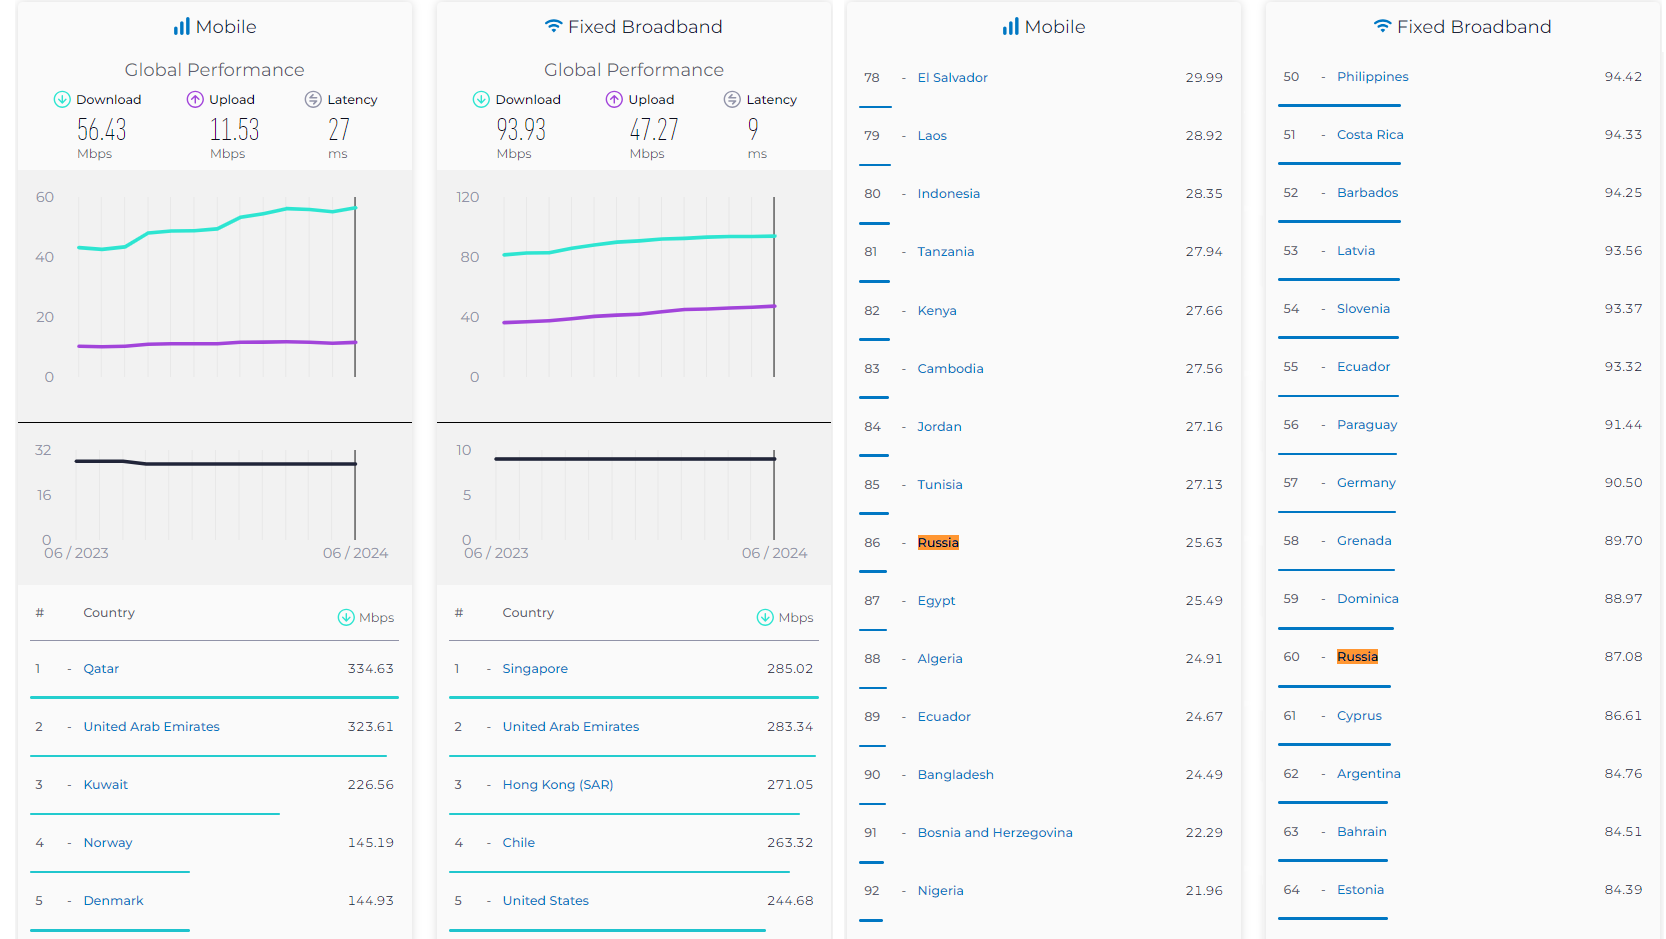The height and width of the screenshot is (939, 1666).
Task: Open the Indonesia country link
Action: point(949,194)
